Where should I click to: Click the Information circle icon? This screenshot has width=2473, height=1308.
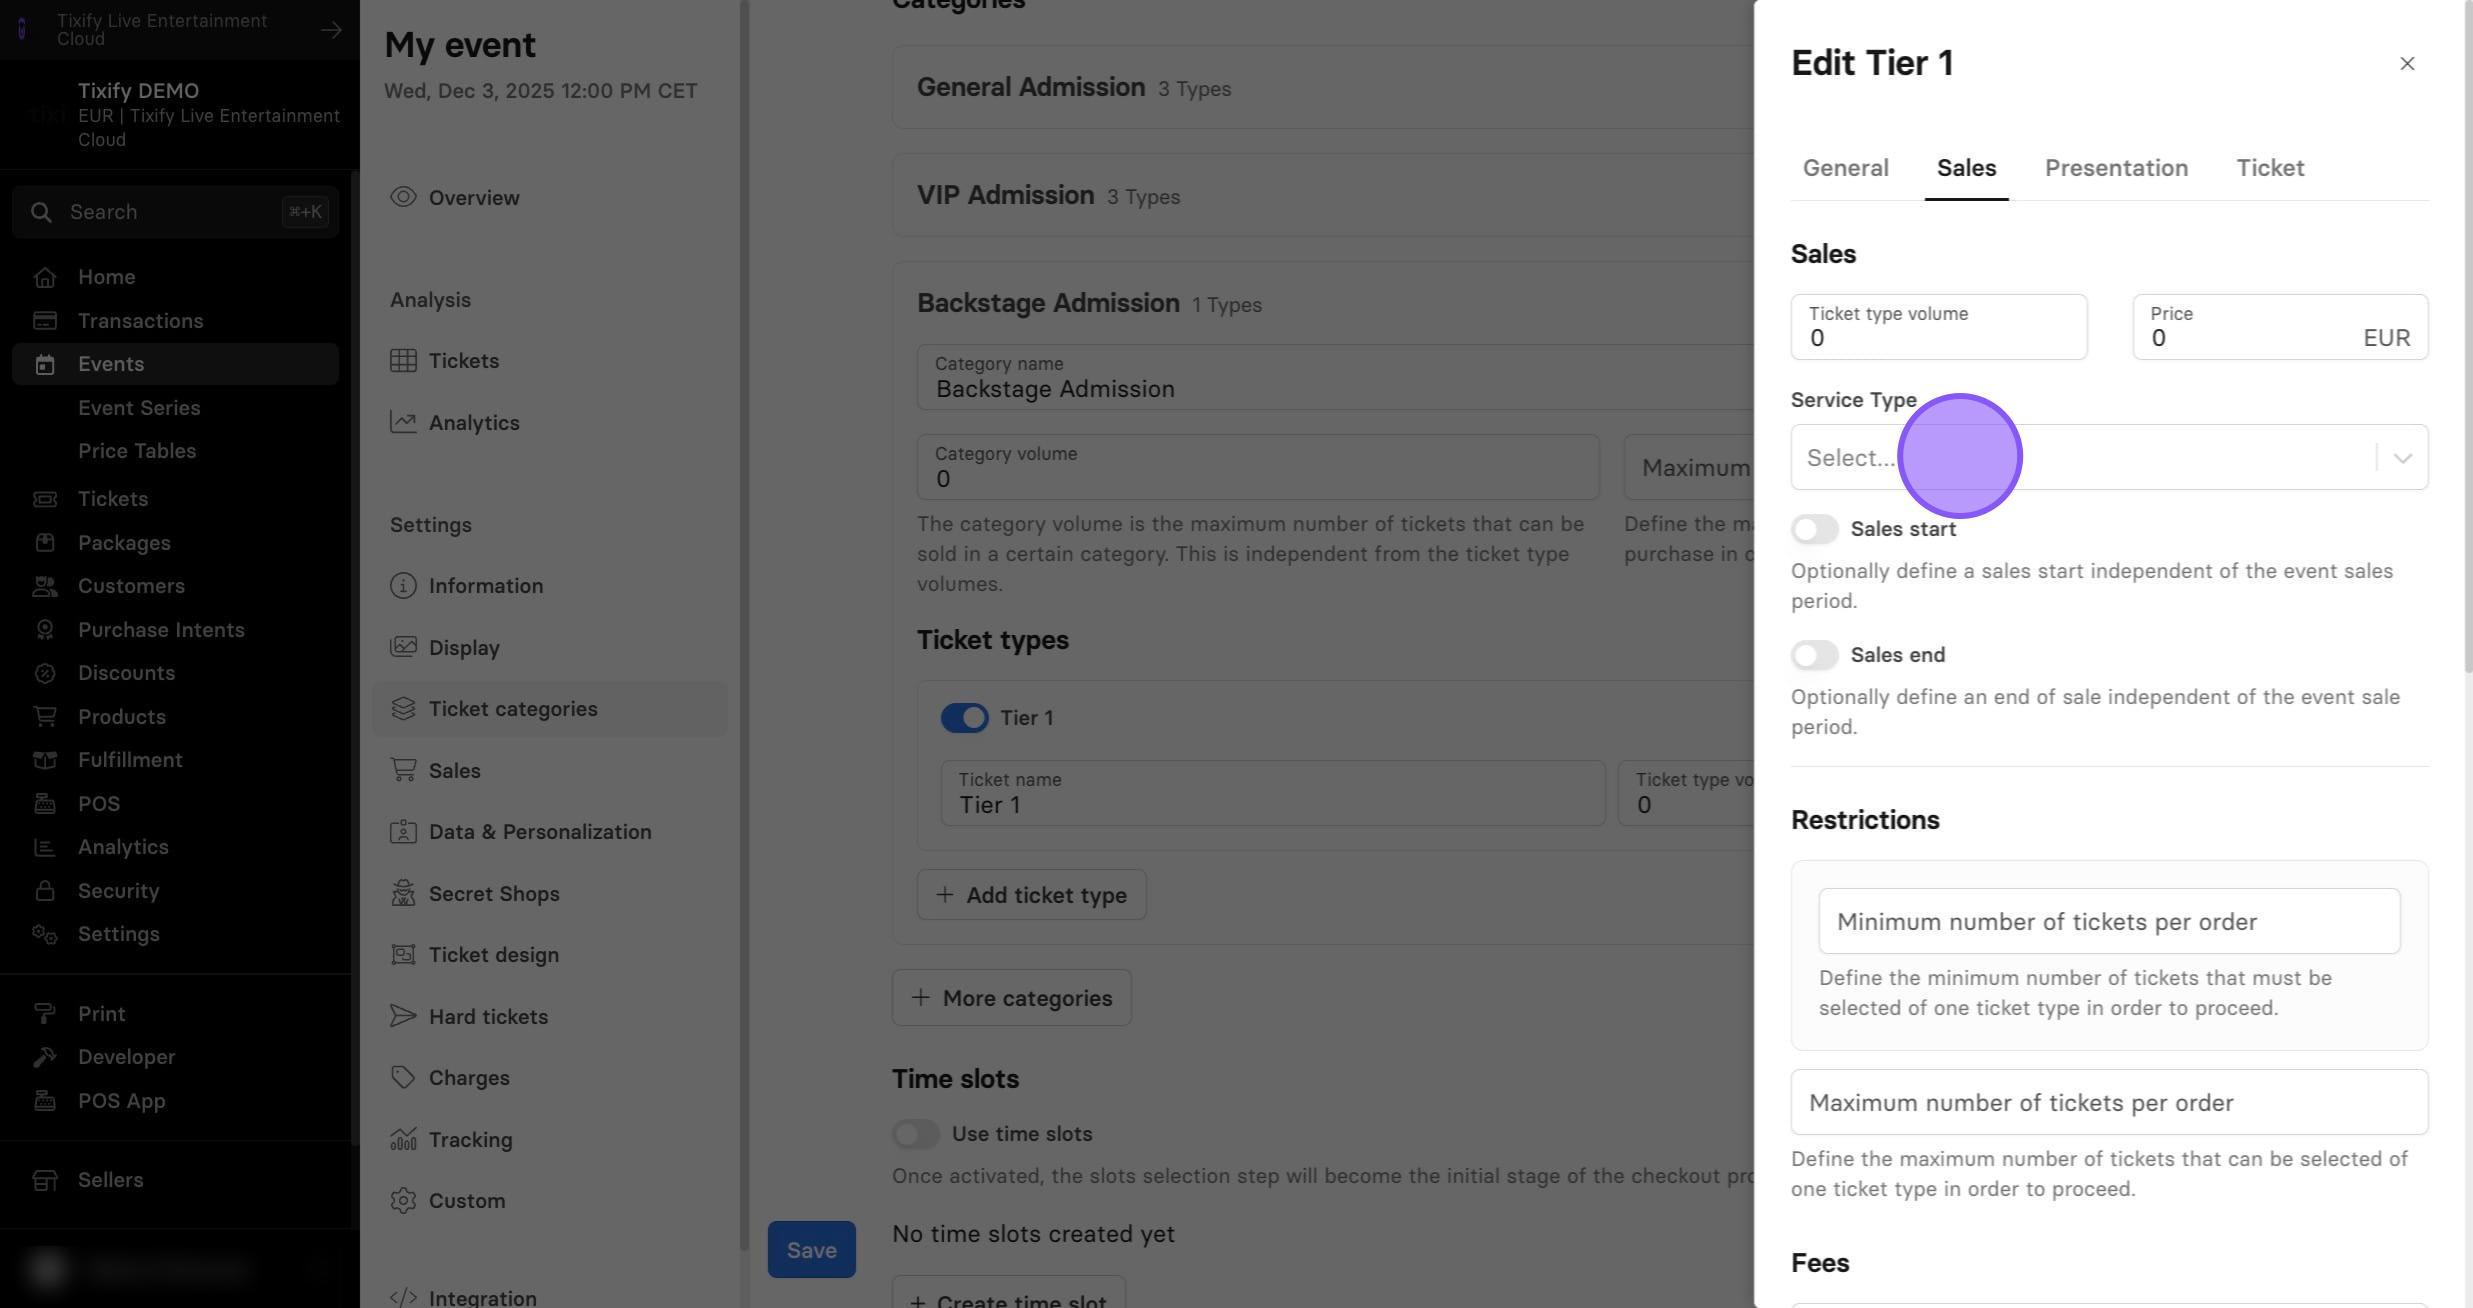pos(403,586)
